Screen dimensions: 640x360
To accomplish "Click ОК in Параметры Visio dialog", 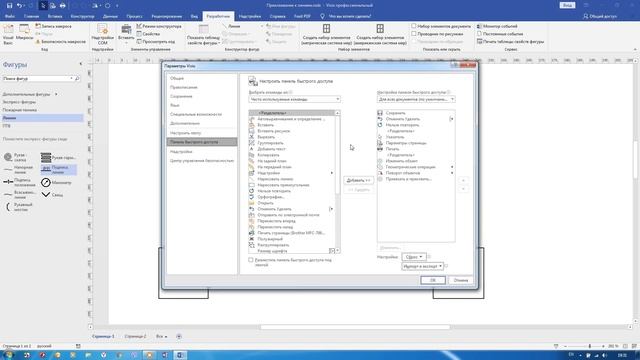I will pos(433,280).
